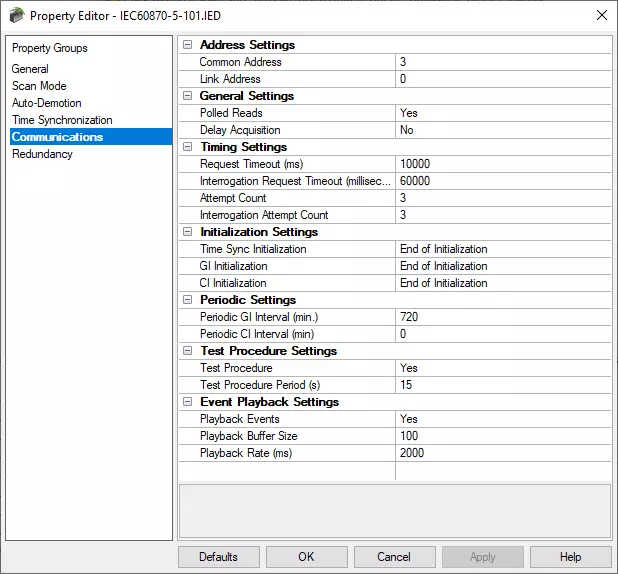Select the Periodic CI Interval (min) label
The height and width of the screenshot is (574, 618).
point(257,334)
